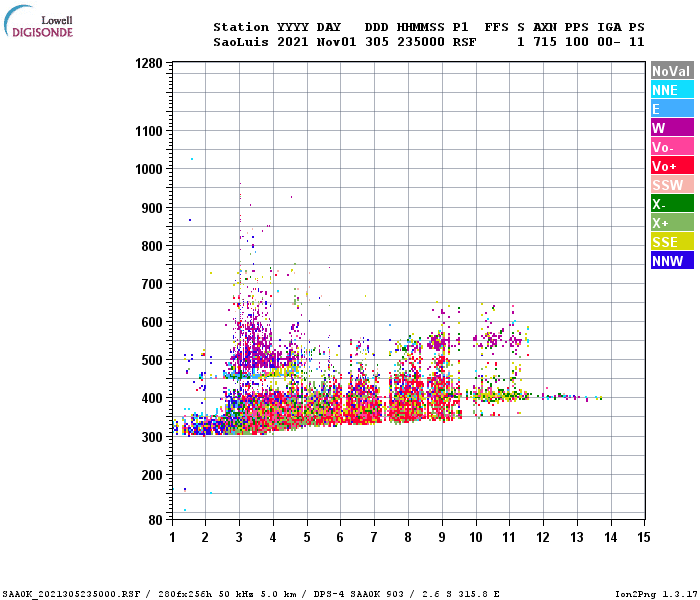Click the station name SaoLuis
This screenshot has height=600, width=700.
click(241, 42)
